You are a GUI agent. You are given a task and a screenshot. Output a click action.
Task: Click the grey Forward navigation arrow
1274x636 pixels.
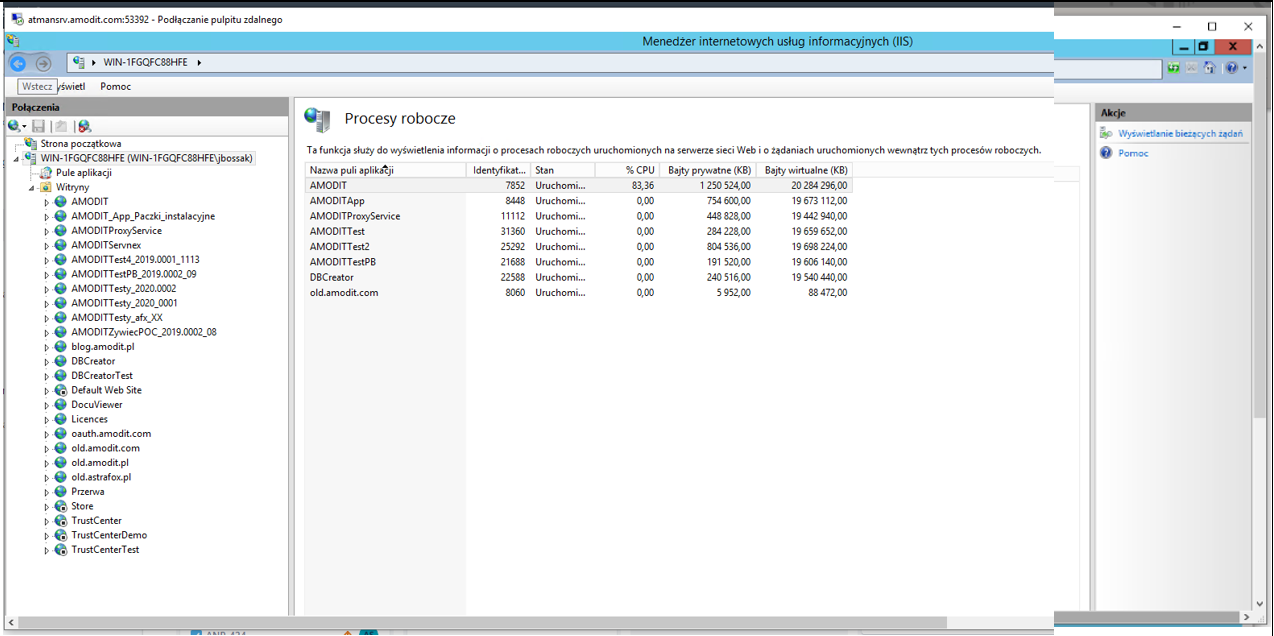43,63
